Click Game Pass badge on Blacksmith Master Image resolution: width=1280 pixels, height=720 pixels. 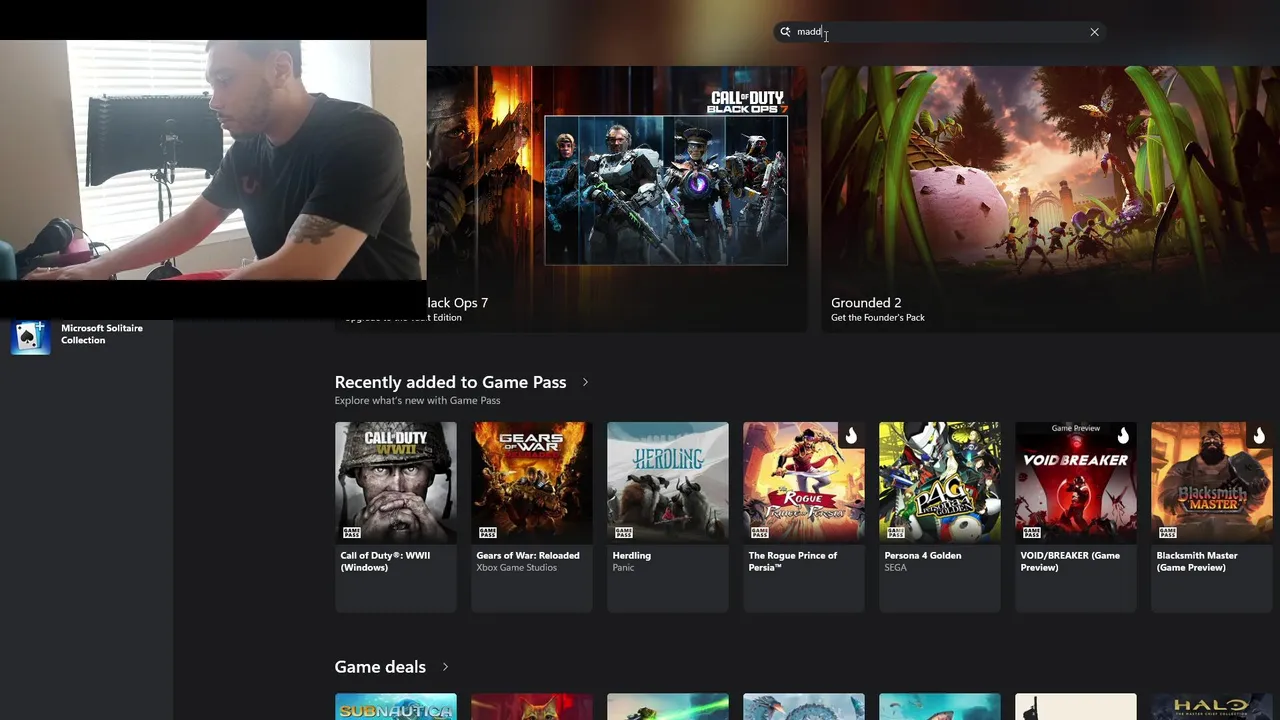coord(1167,533)
